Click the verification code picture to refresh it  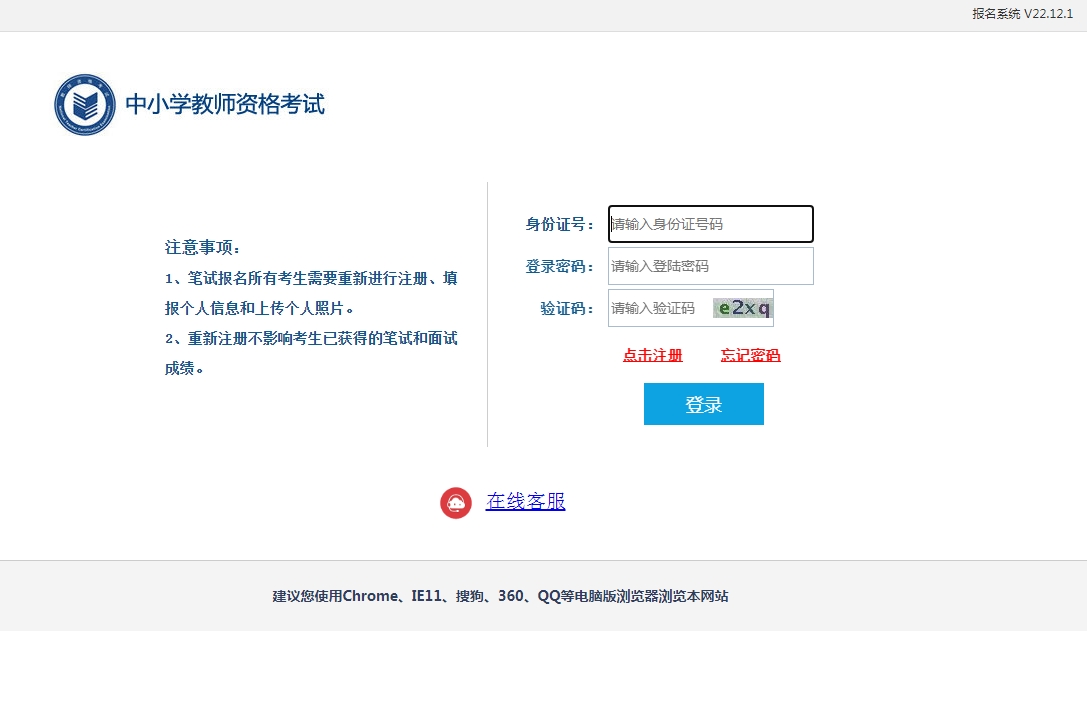pos(742,307)
